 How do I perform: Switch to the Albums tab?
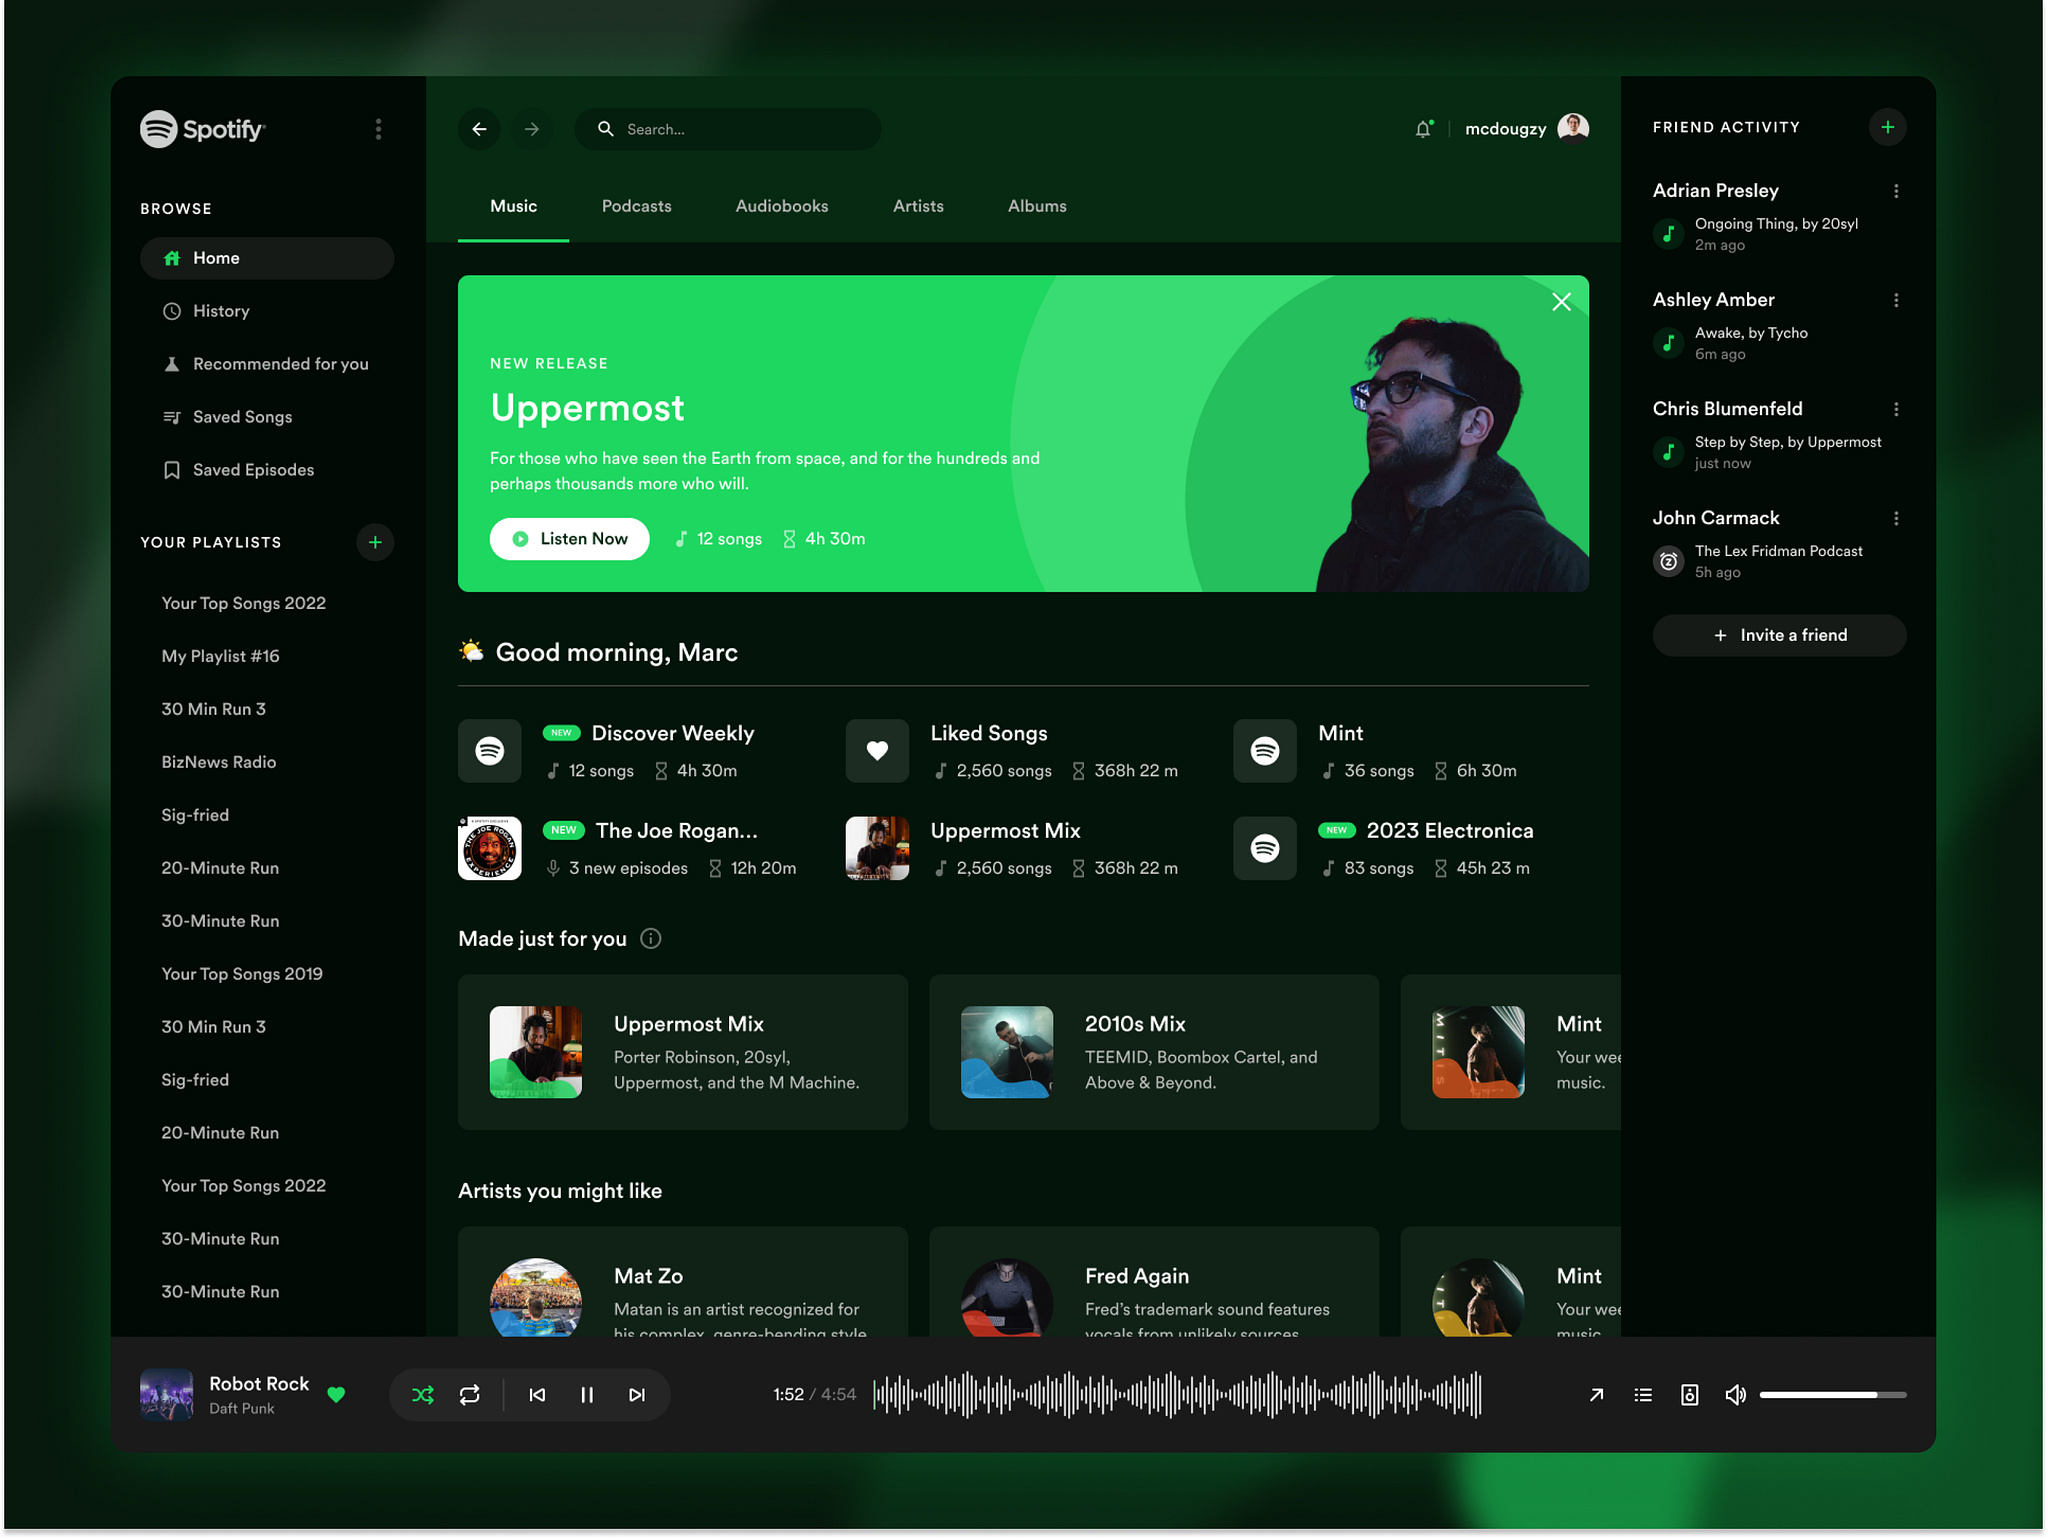tap(1037, 207)
